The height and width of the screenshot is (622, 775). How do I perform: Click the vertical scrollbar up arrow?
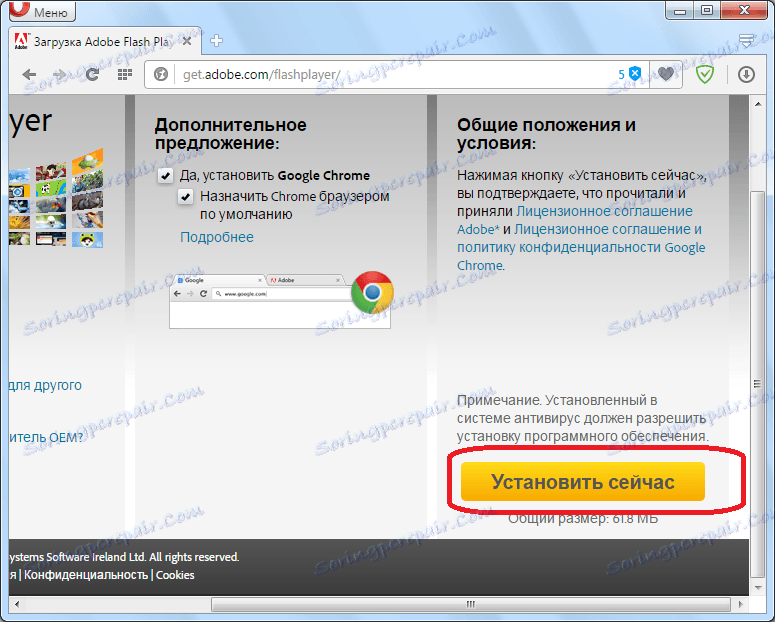(x=758, y=104)
